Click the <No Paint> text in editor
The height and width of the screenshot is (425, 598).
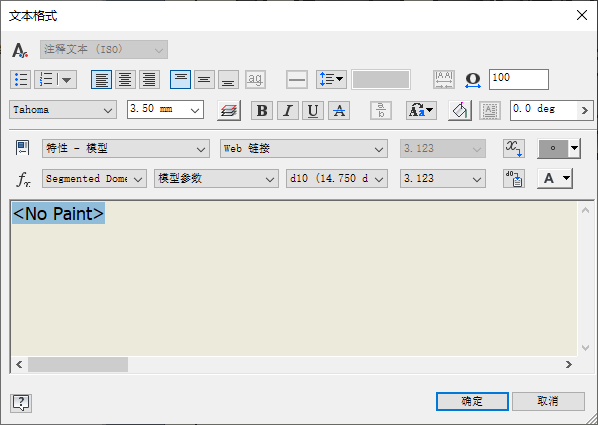point(58,213)
